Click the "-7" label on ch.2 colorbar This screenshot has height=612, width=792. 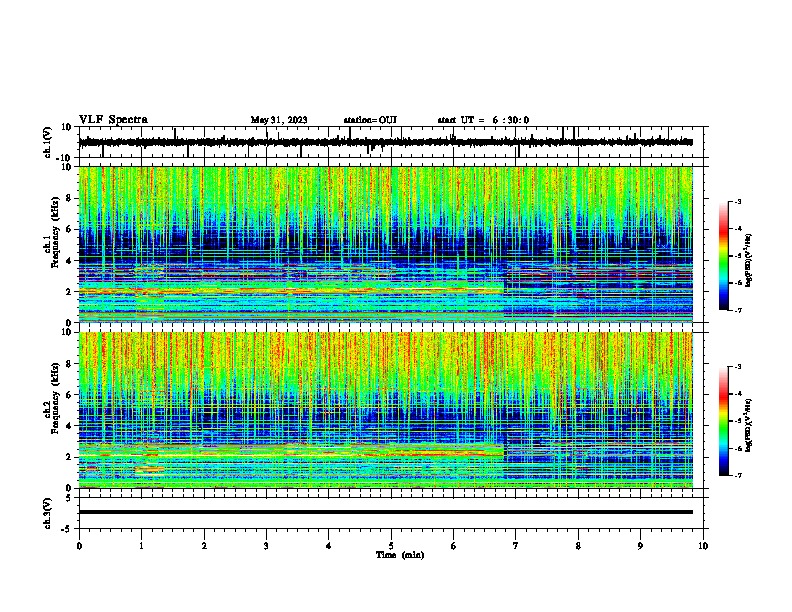coord(737,475)
